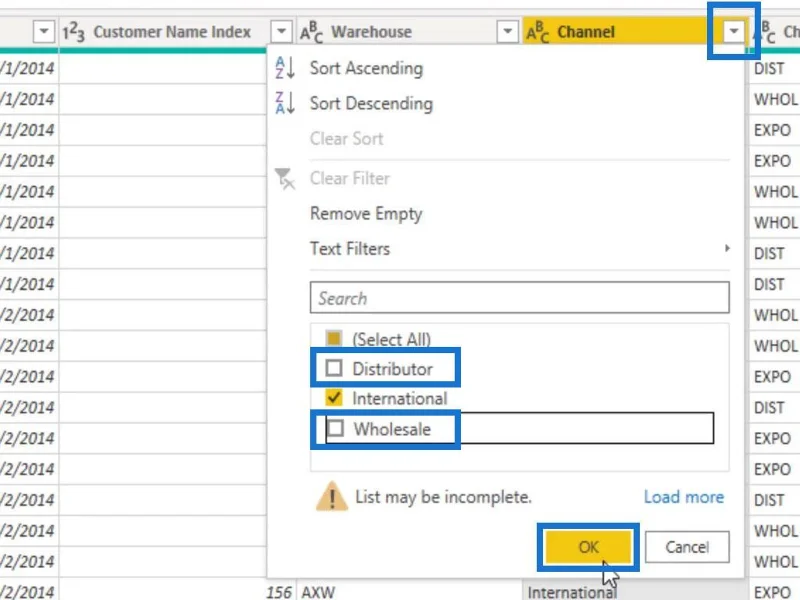Viewport: 800px width, 600px height.
Task: Click the Cancel button
Action: [x=687, y=547]
